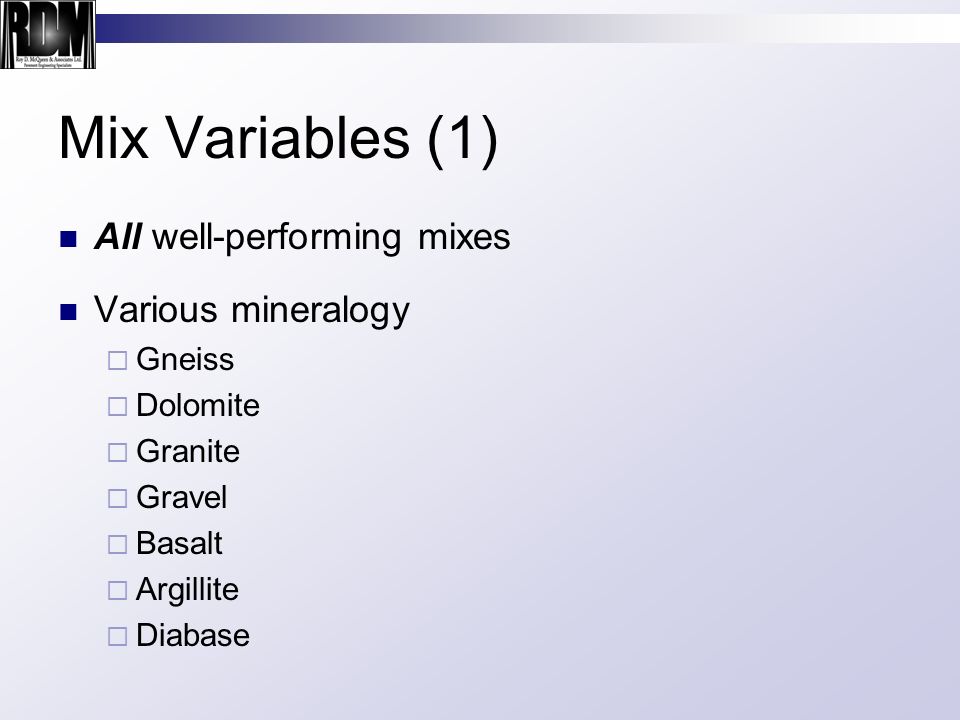Click the square bullet beside Gneiss

(x=118, y=361)
